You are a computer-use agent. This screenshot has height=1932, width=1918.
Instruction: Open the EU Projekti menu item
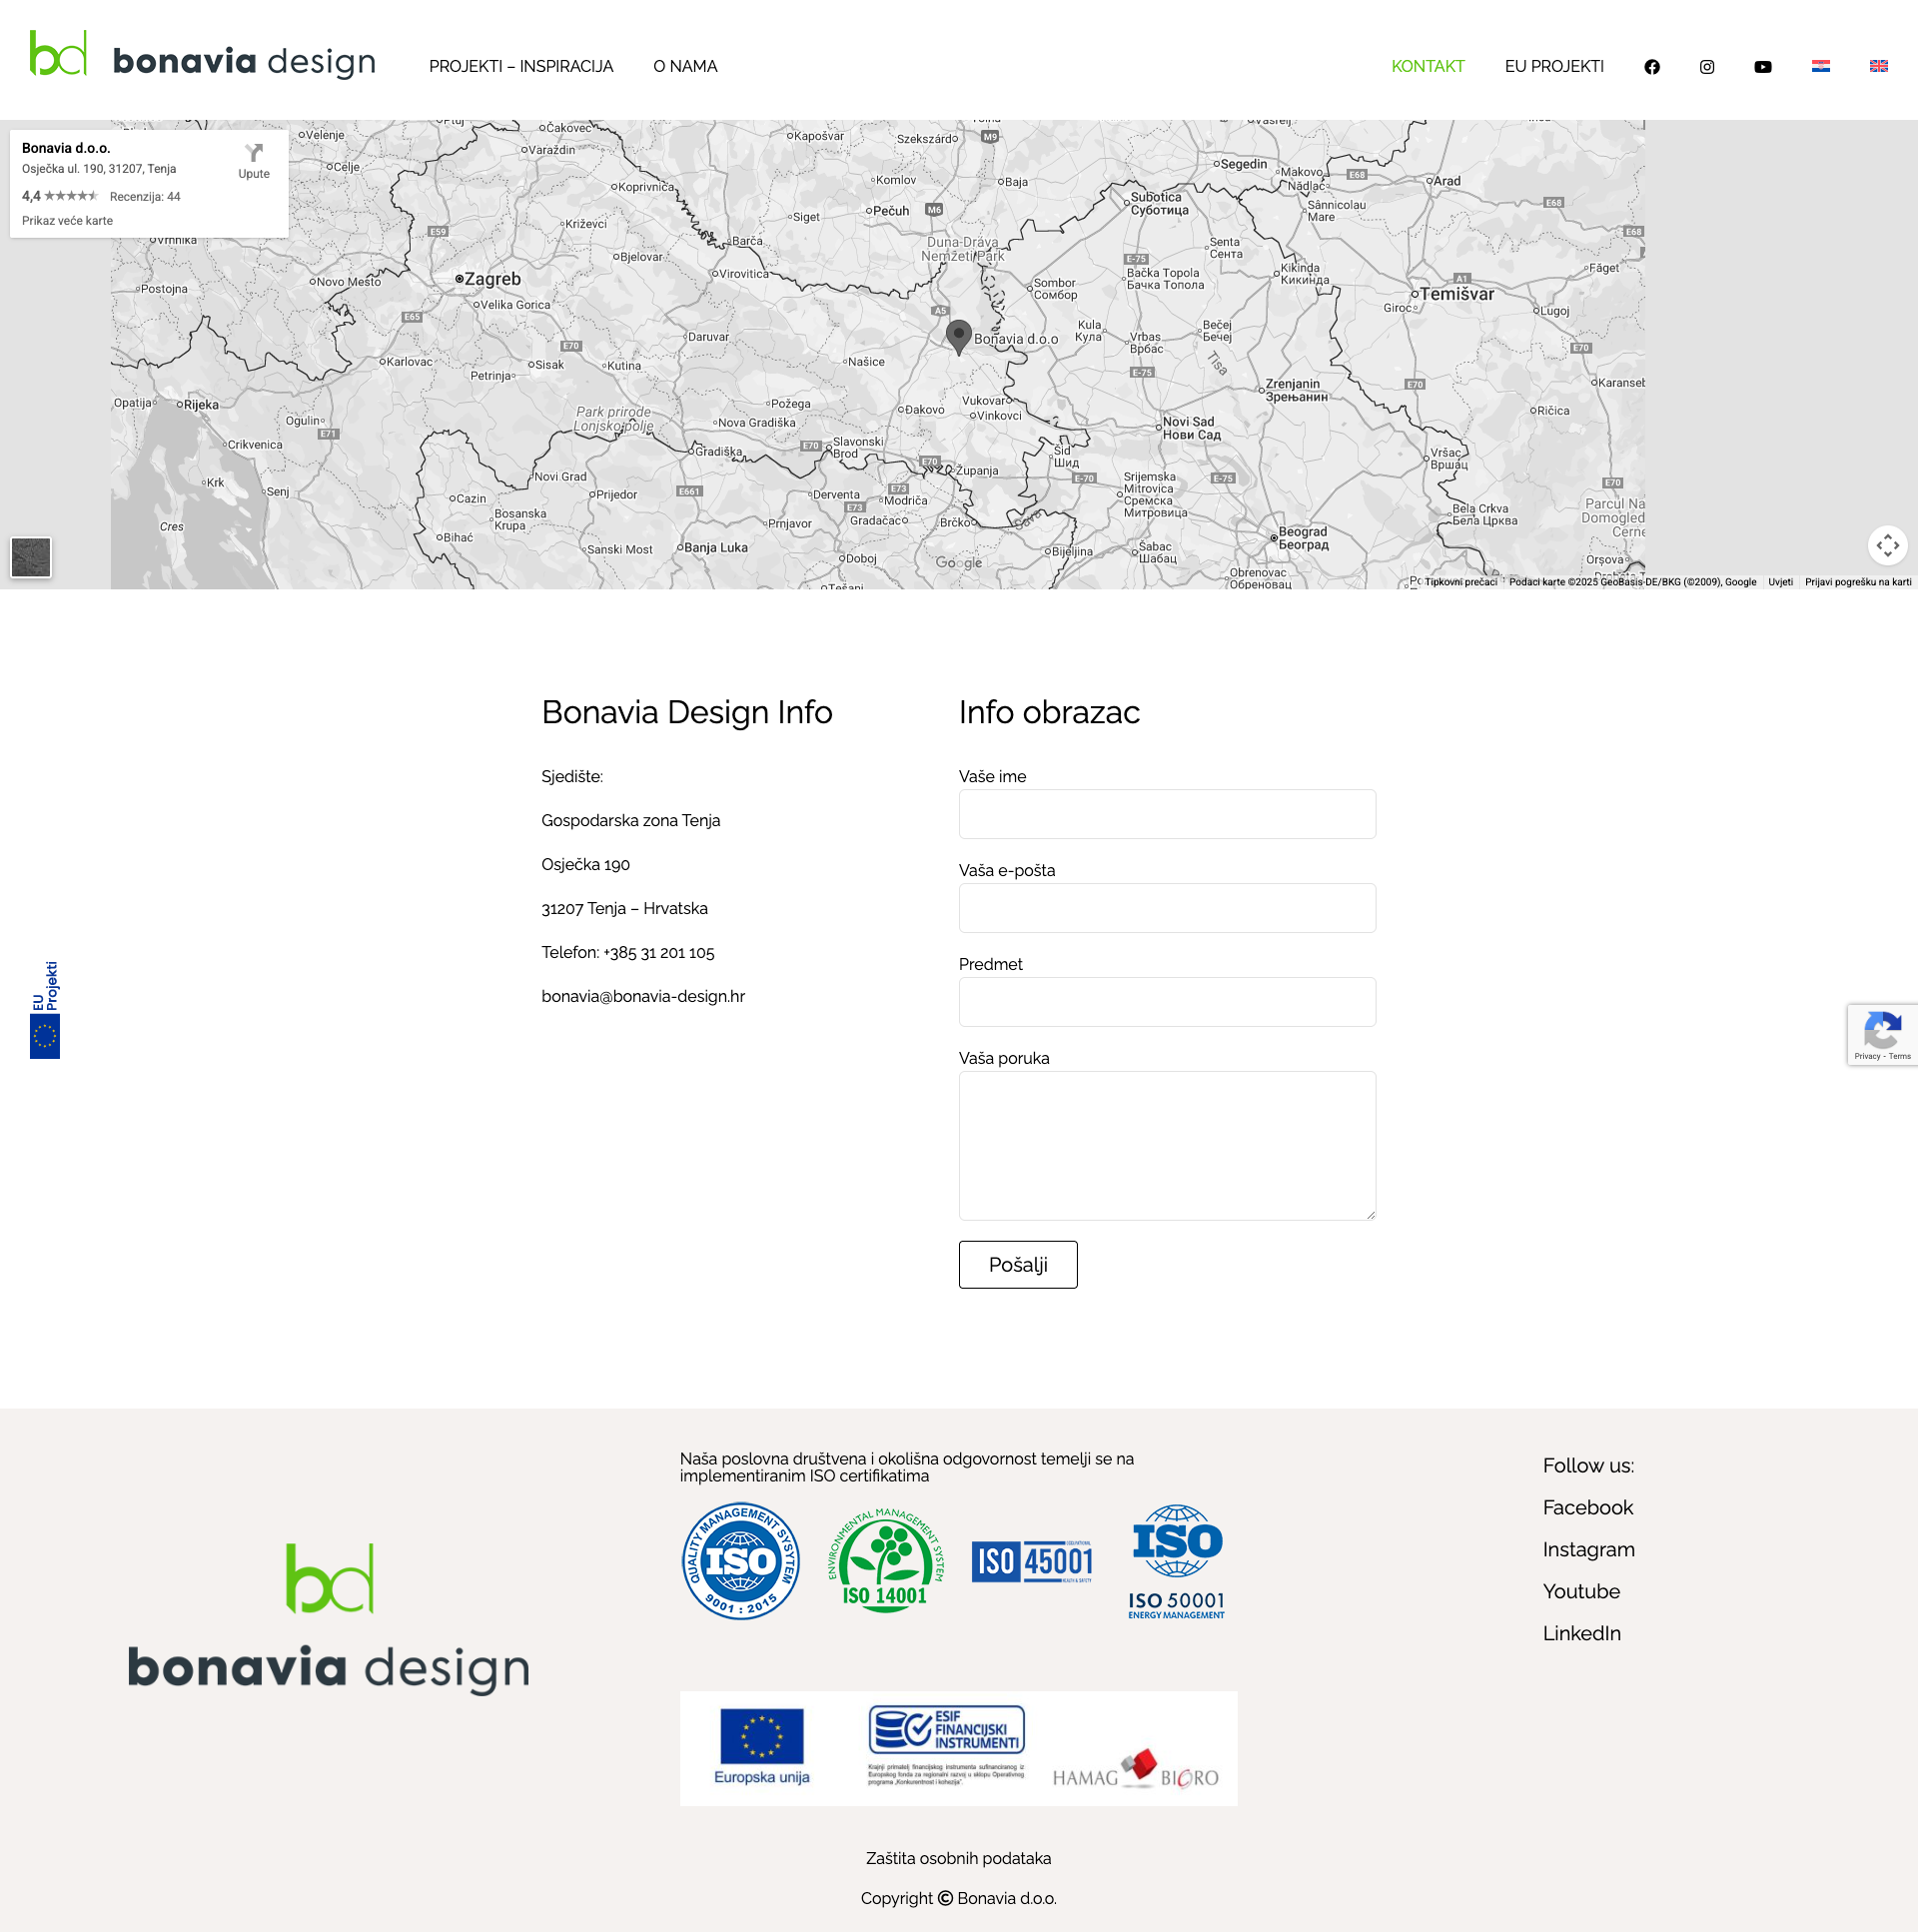click(x=1553, y=67)
